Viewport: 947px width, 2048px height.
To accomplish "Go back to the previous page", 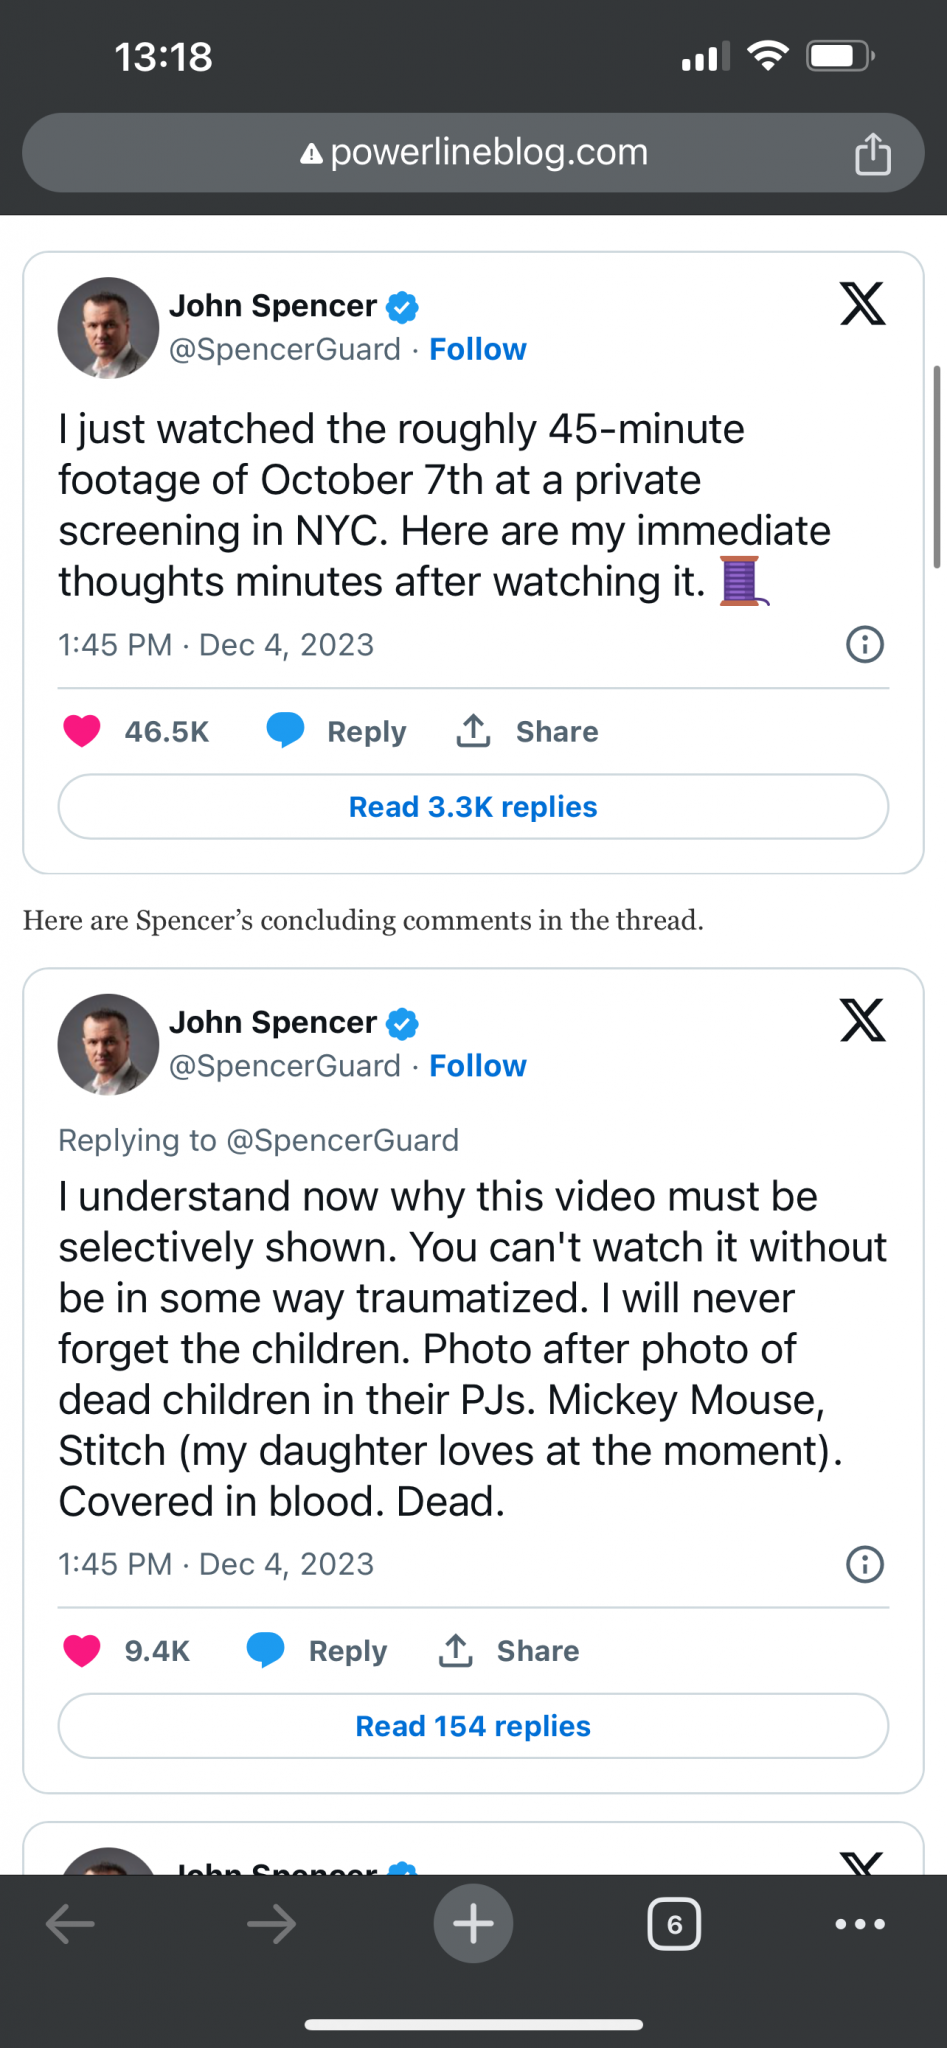I will [x=71, y=1924].
